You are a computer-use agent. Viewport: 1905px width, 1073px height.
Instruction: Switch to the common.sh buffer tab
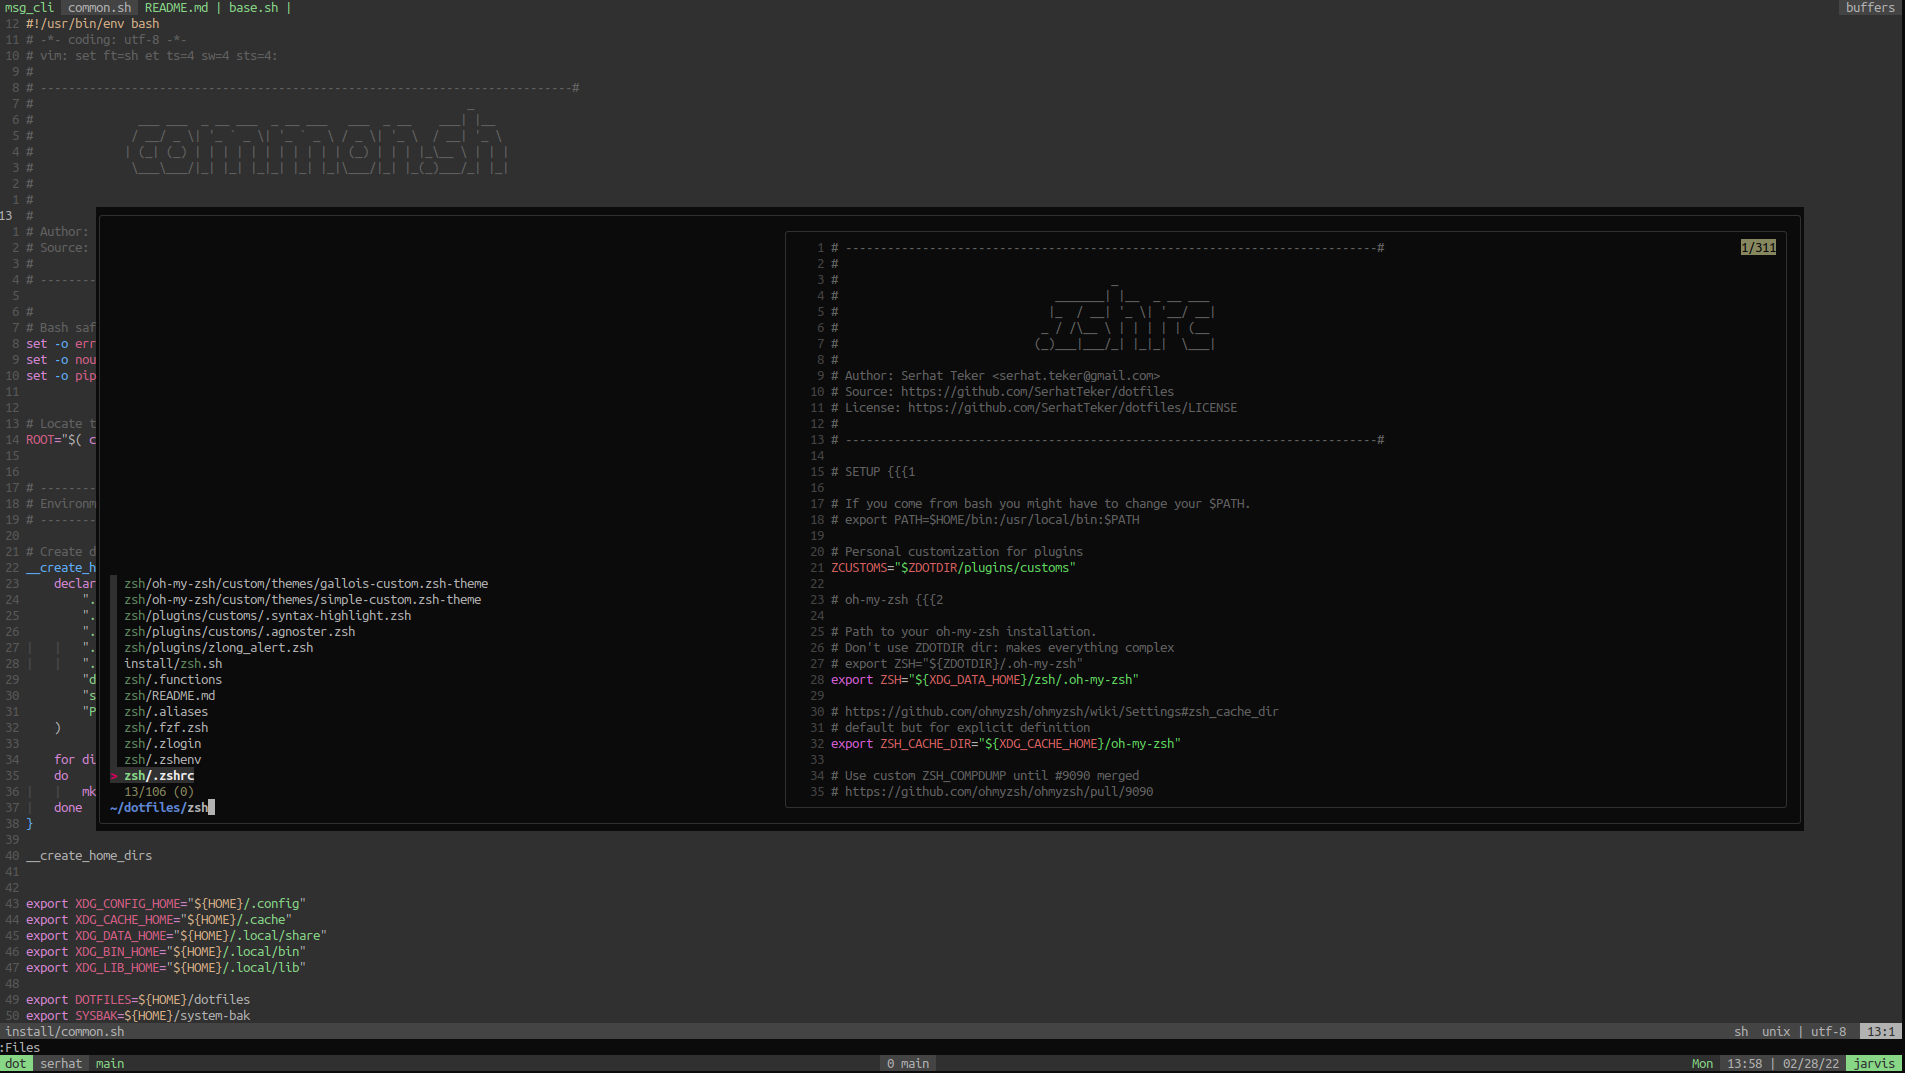(99, 7)
